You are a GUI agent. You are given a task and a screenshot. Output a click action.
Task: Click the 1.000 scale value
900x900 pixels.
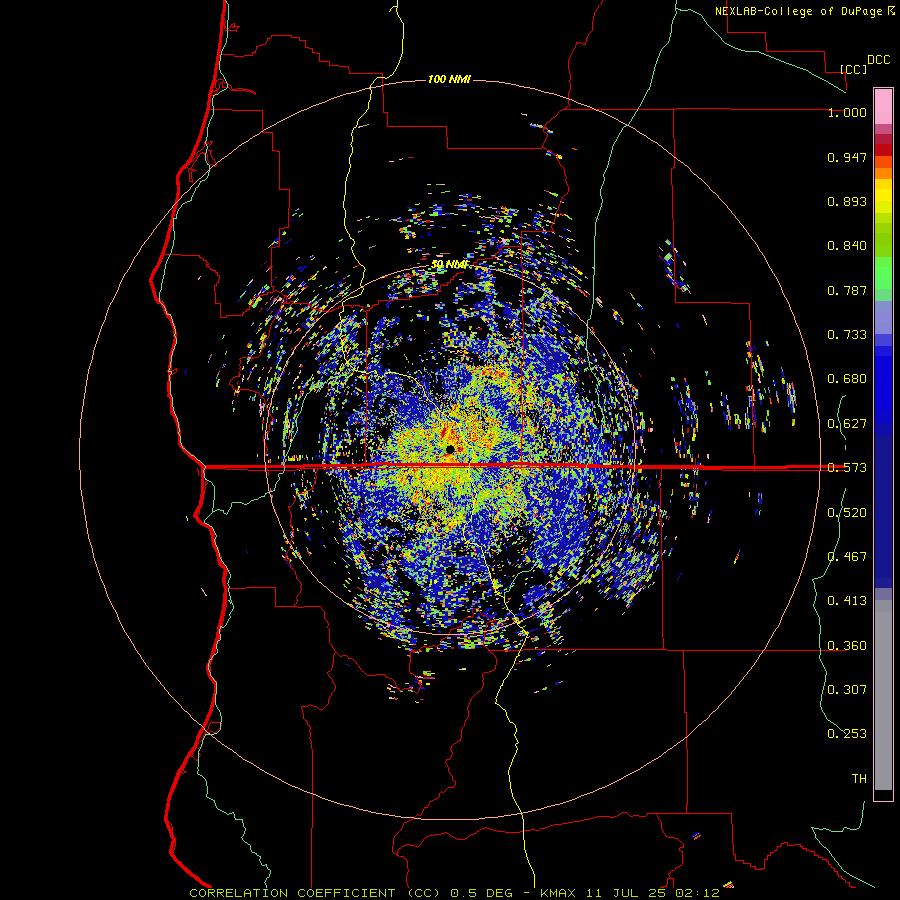(847, 112)
